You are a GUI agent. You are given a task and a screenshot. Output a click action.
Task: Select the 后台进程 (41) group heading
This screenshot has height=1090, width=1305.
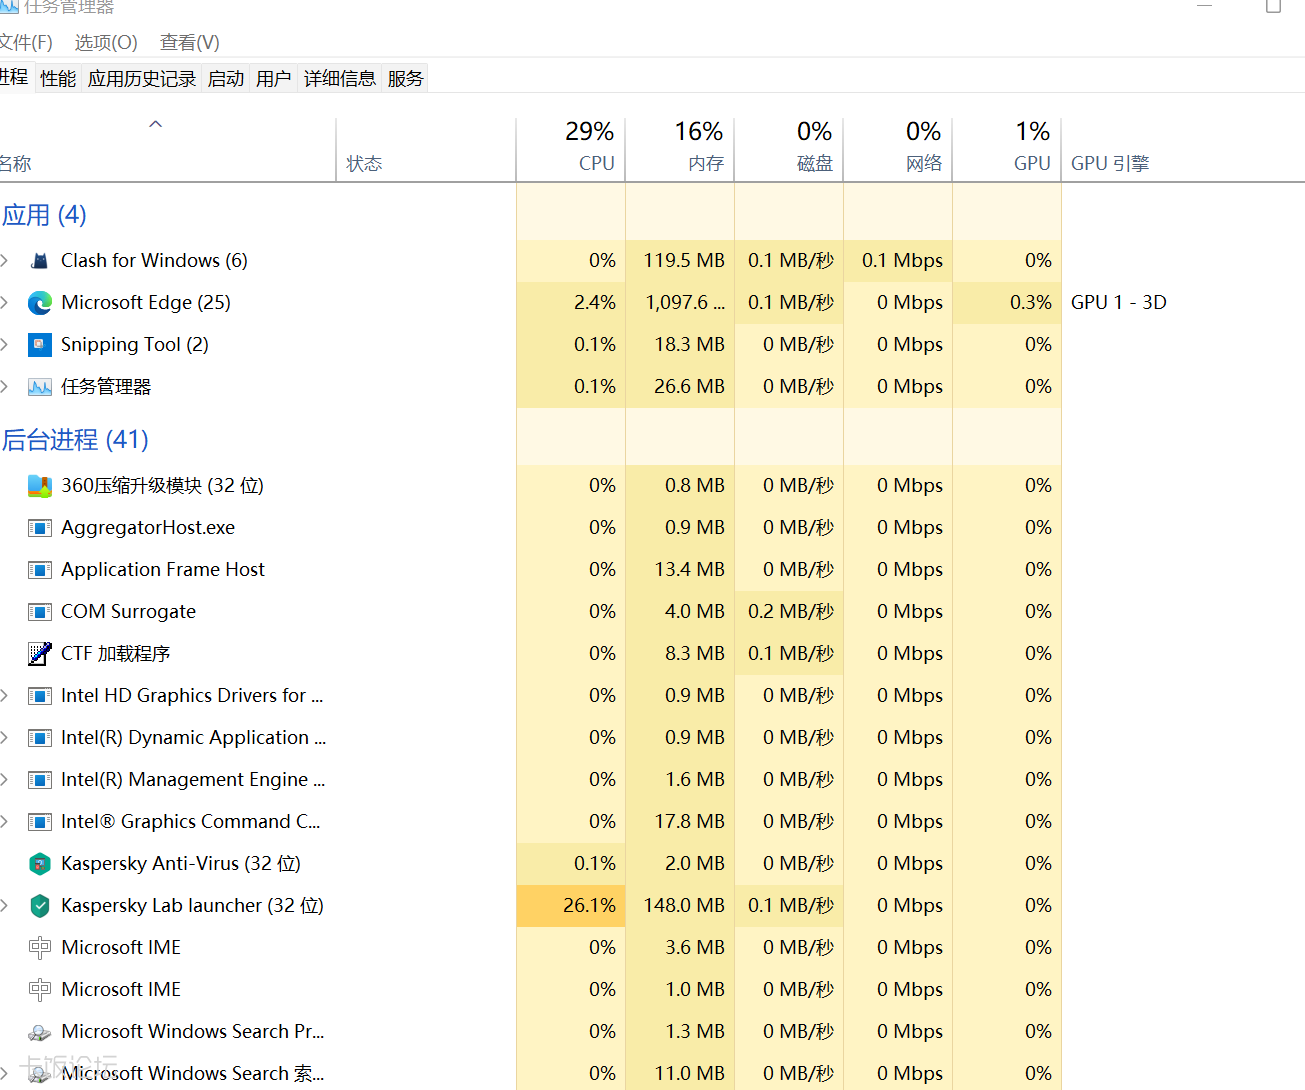(75, 440)
